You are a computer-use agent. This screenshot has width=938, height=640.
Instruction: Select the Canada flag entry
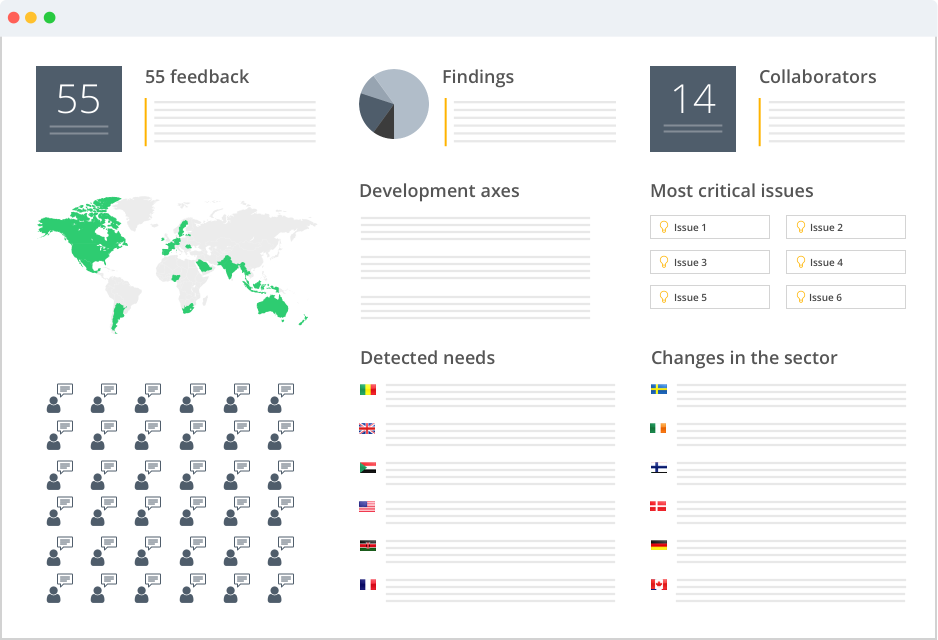tap(659, 585)
